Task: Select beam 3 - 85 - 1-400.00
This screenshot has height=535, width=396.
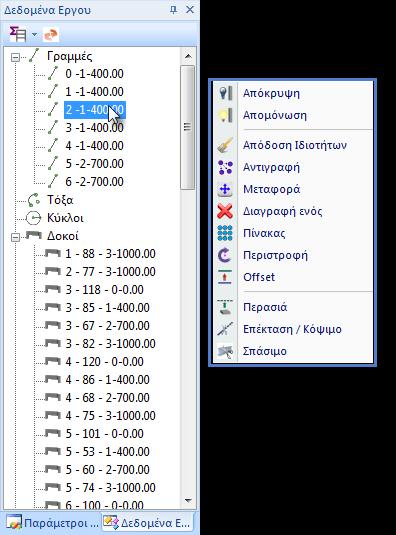Action: [x=107, y=308]
